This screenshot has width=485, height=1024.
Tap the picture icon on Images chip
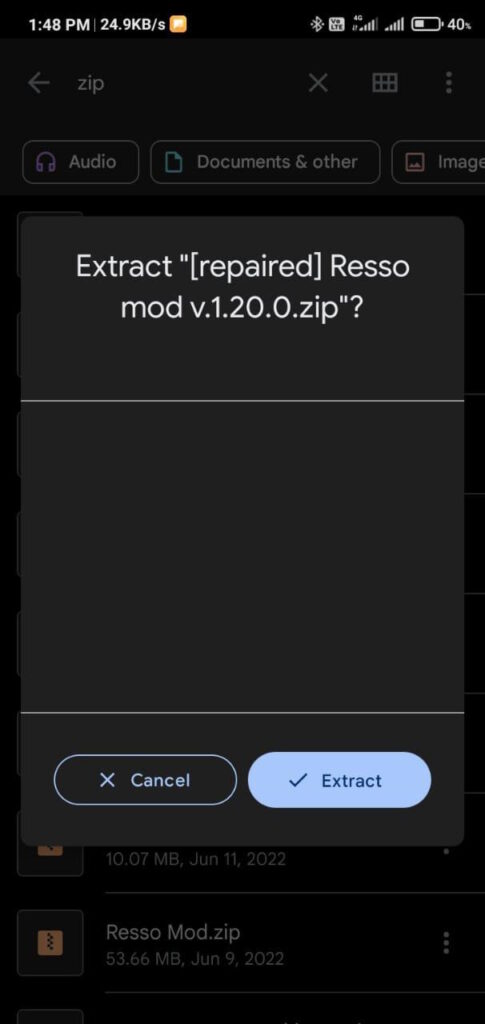[x=415, y=162]
